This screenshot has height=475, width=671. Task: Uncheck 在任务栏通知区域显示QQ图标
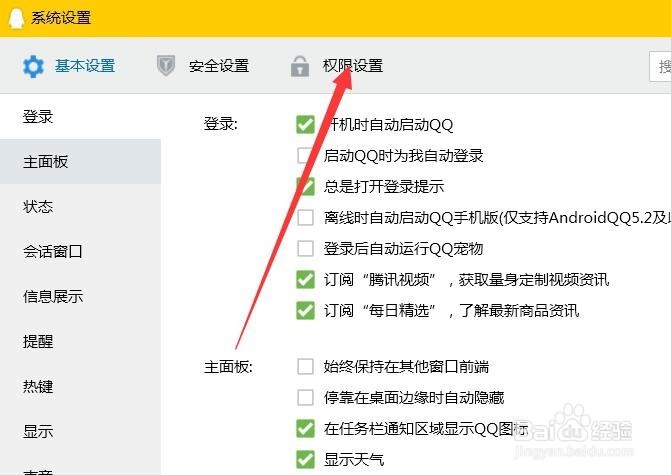[x=305, y=428]
